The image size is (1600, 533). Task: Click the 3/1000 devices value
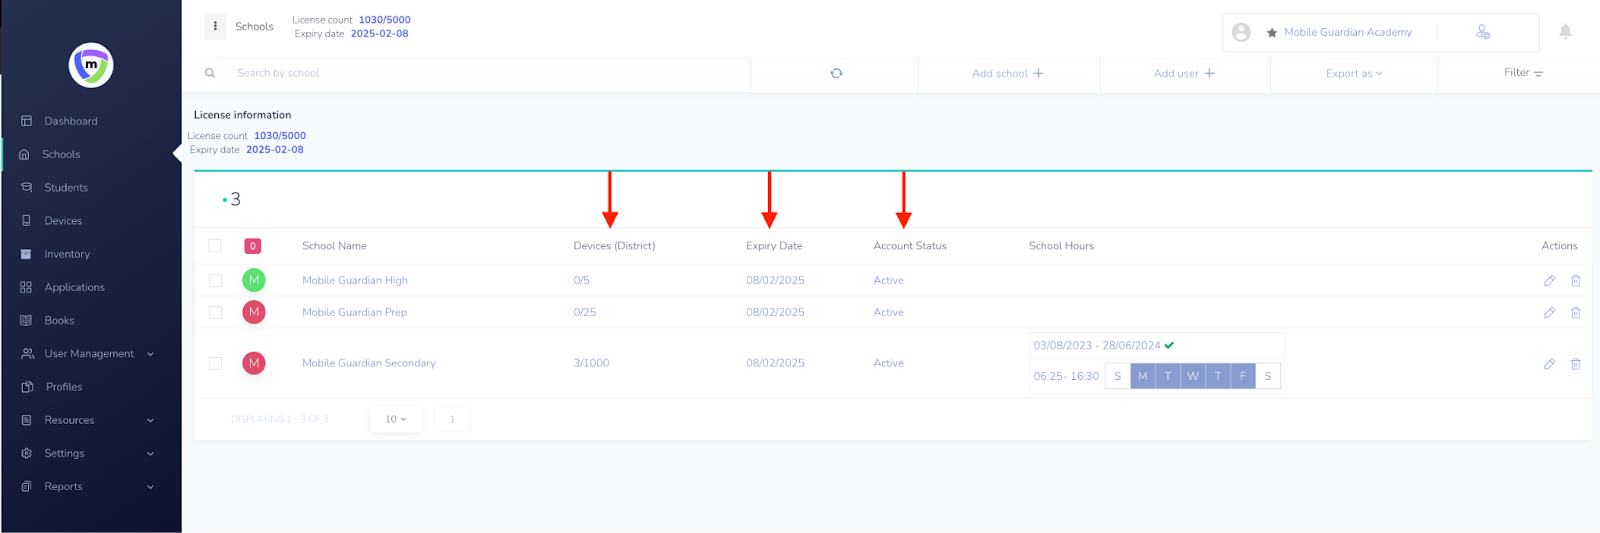(x=591, y=363)
